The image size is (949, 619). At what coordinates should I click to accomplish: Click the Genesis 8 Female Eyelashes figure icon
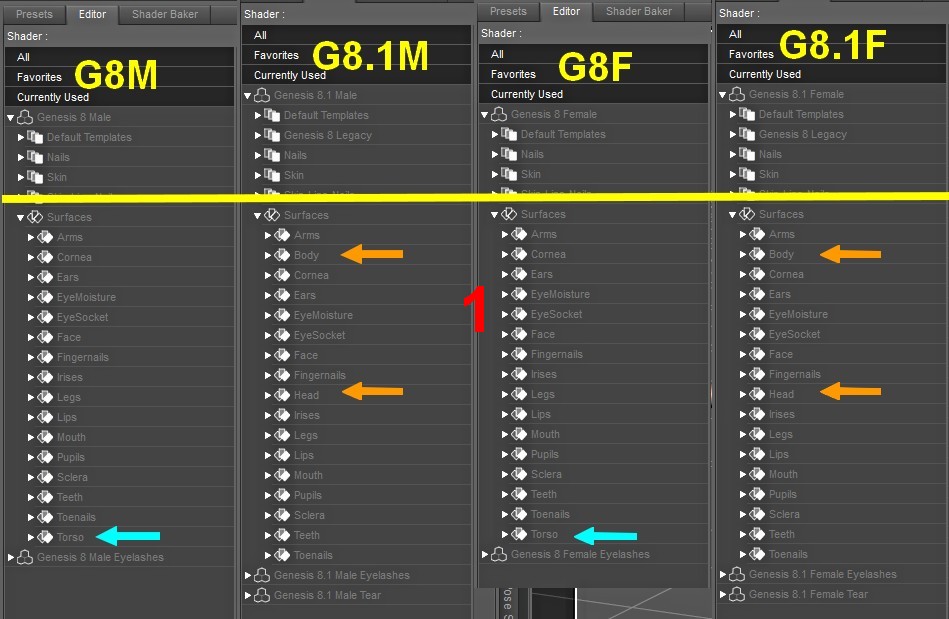click(x=499, y=554)
